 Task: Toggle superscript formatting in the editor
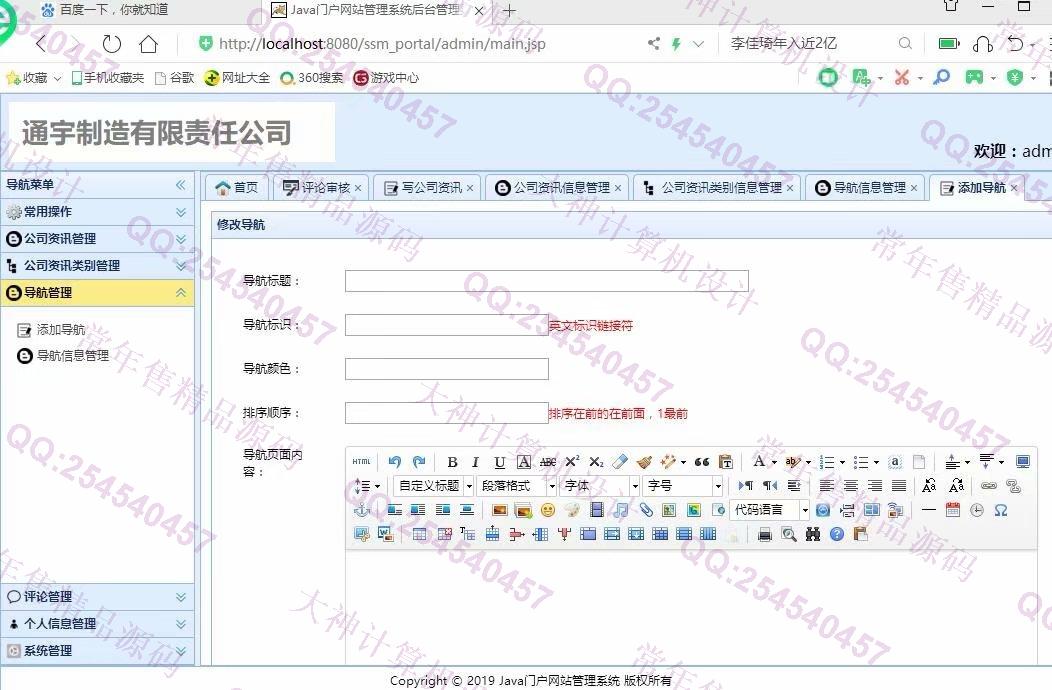572,462
